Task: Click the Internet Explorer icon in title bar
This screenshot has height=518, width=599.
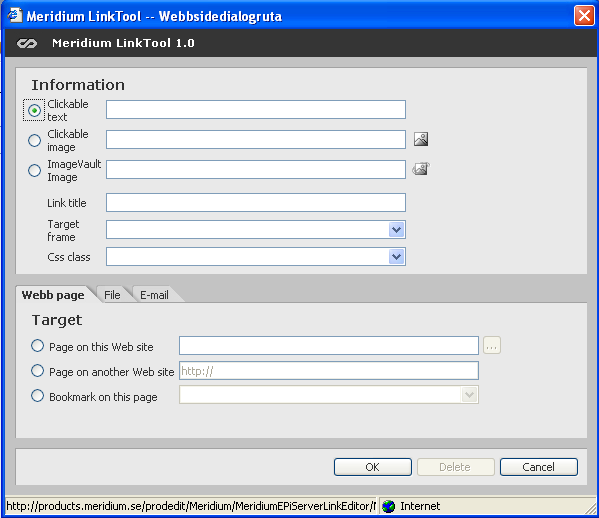Action: click(14, 15)
